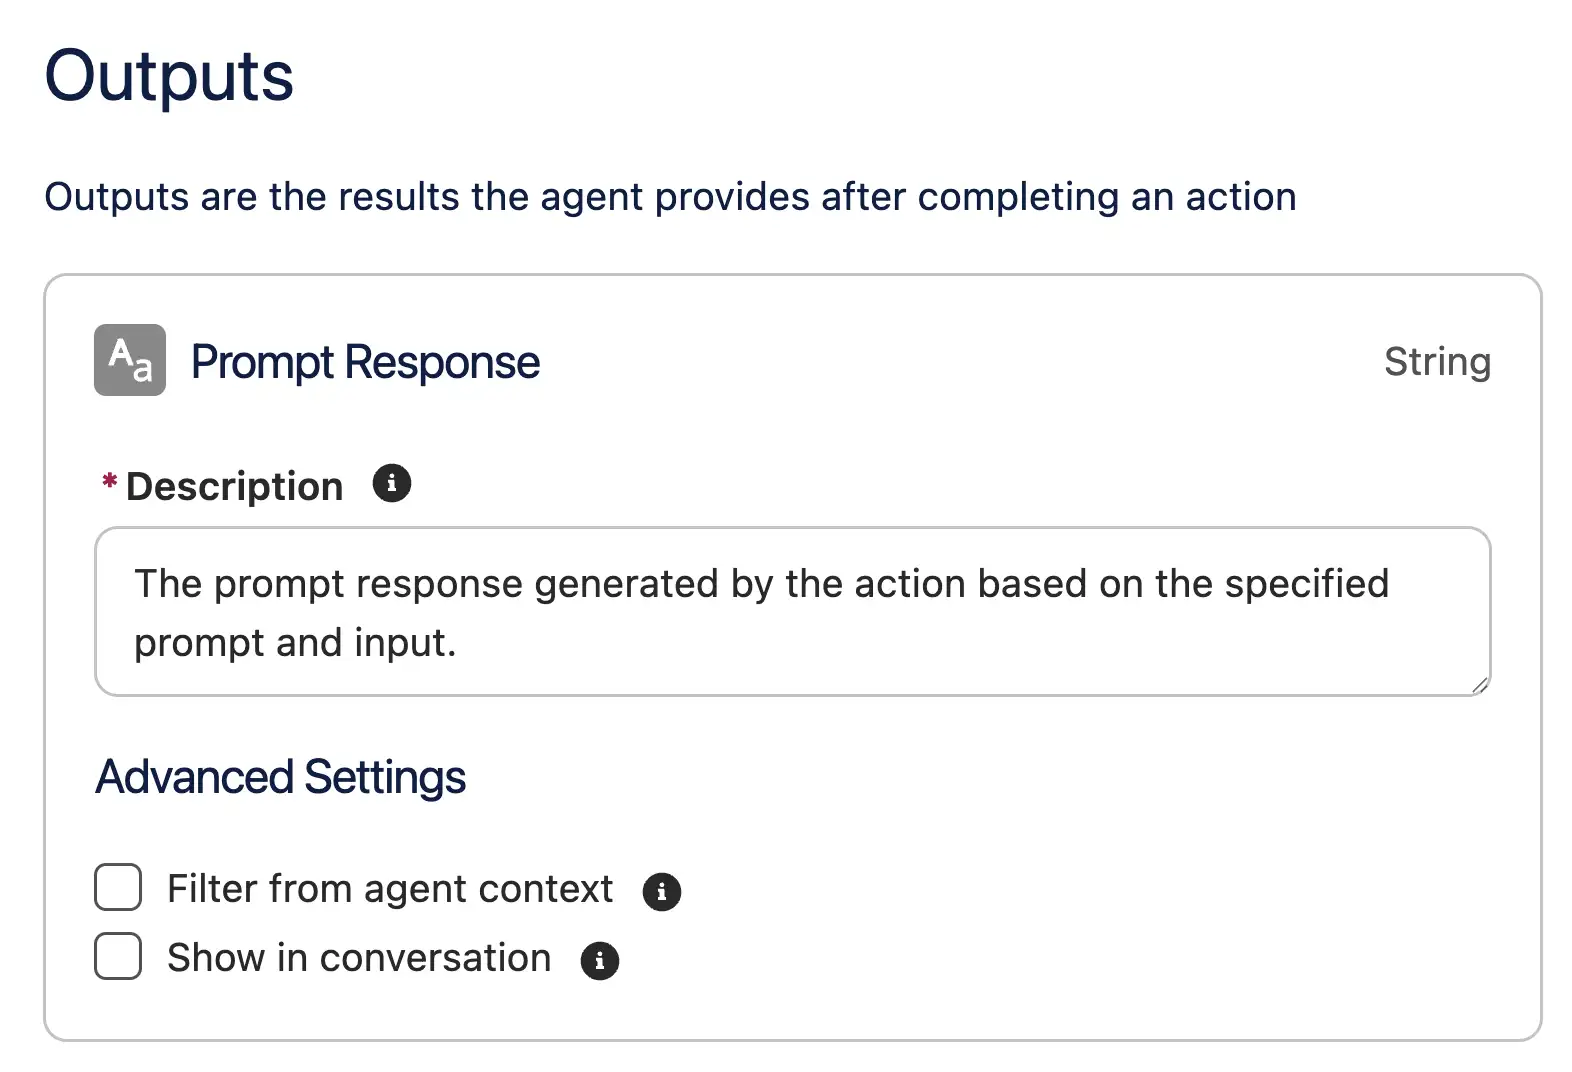The width and height of the screenshot is (1572, 1072).
Task: Click the red required asterisk marker
Action: [x=110, y=482]
